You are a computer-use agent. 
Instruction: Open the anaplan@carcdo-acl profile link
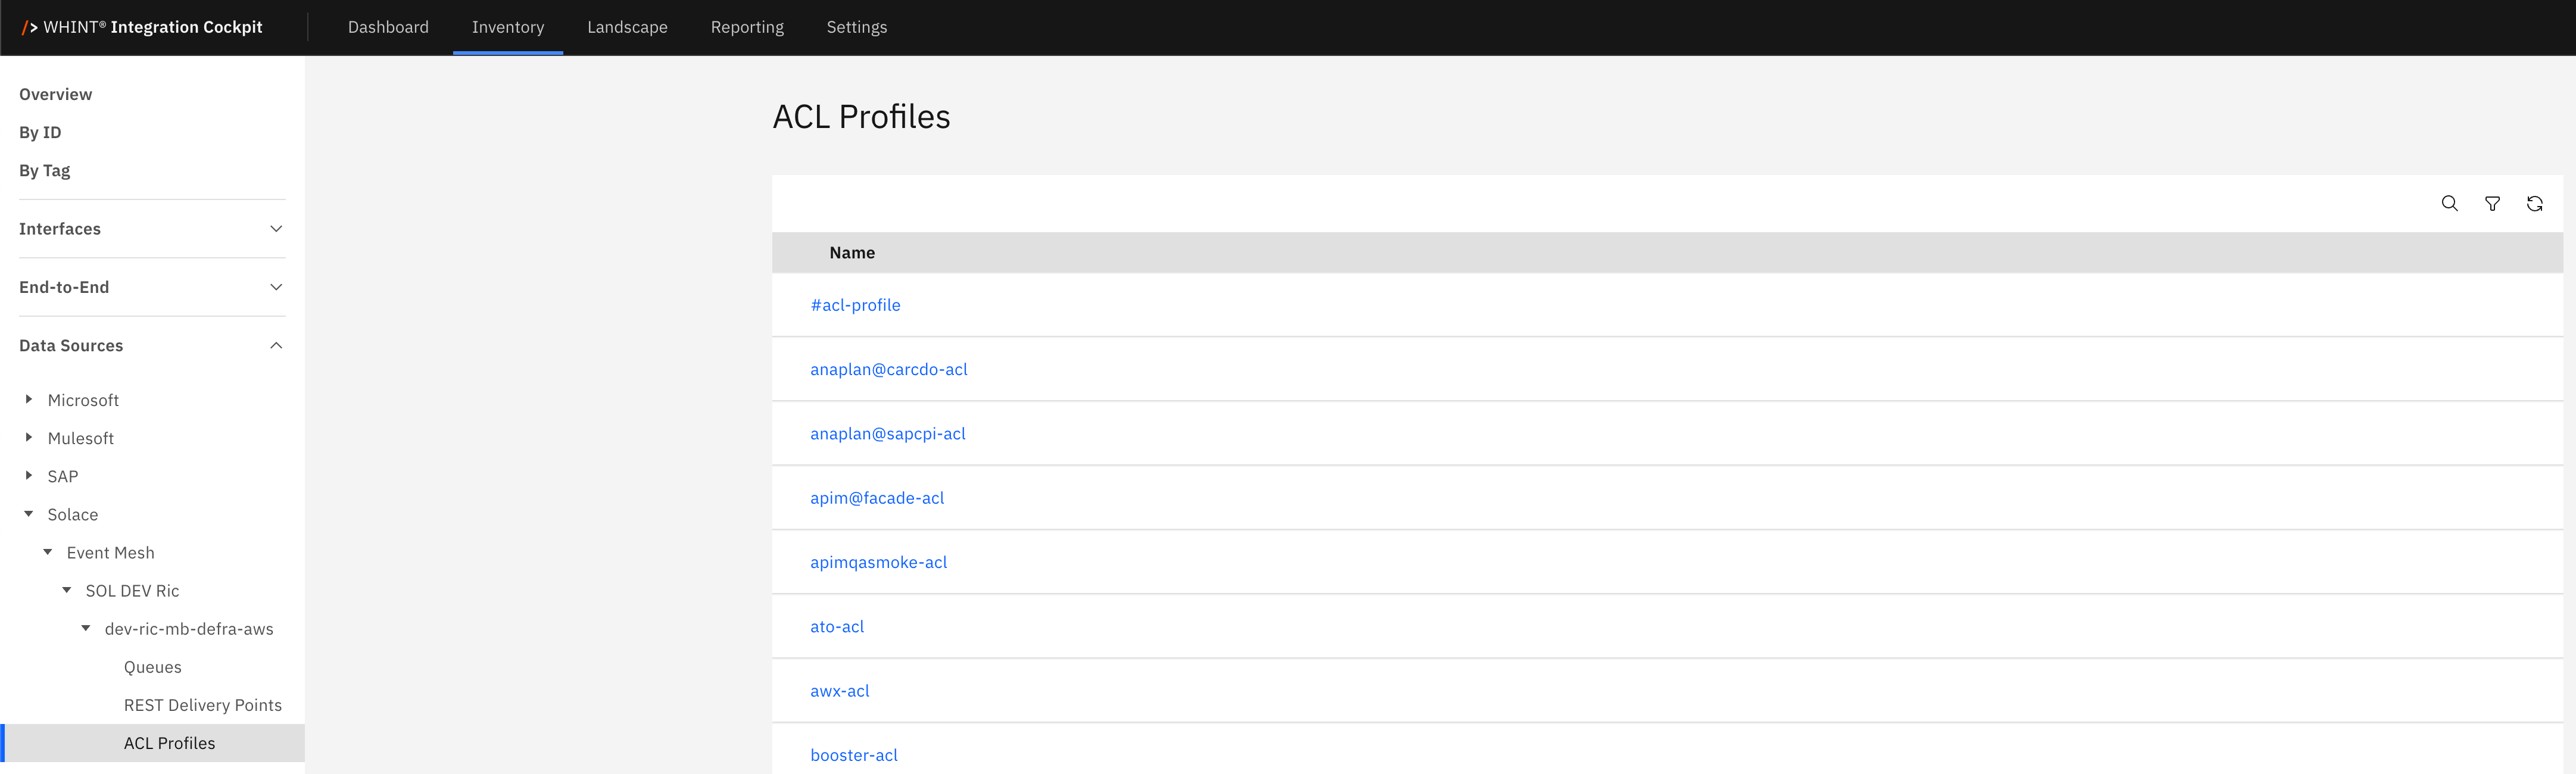click(888, 369)
